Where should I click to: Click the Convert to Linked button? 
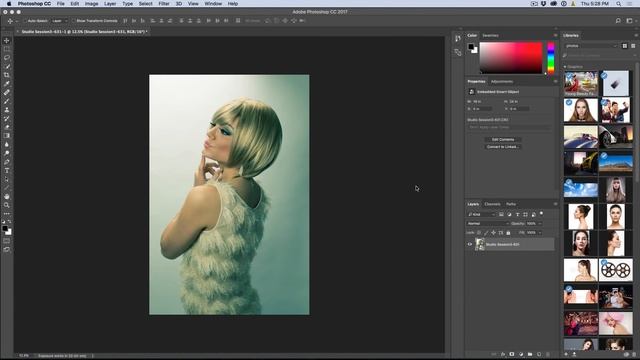[503, 147]
